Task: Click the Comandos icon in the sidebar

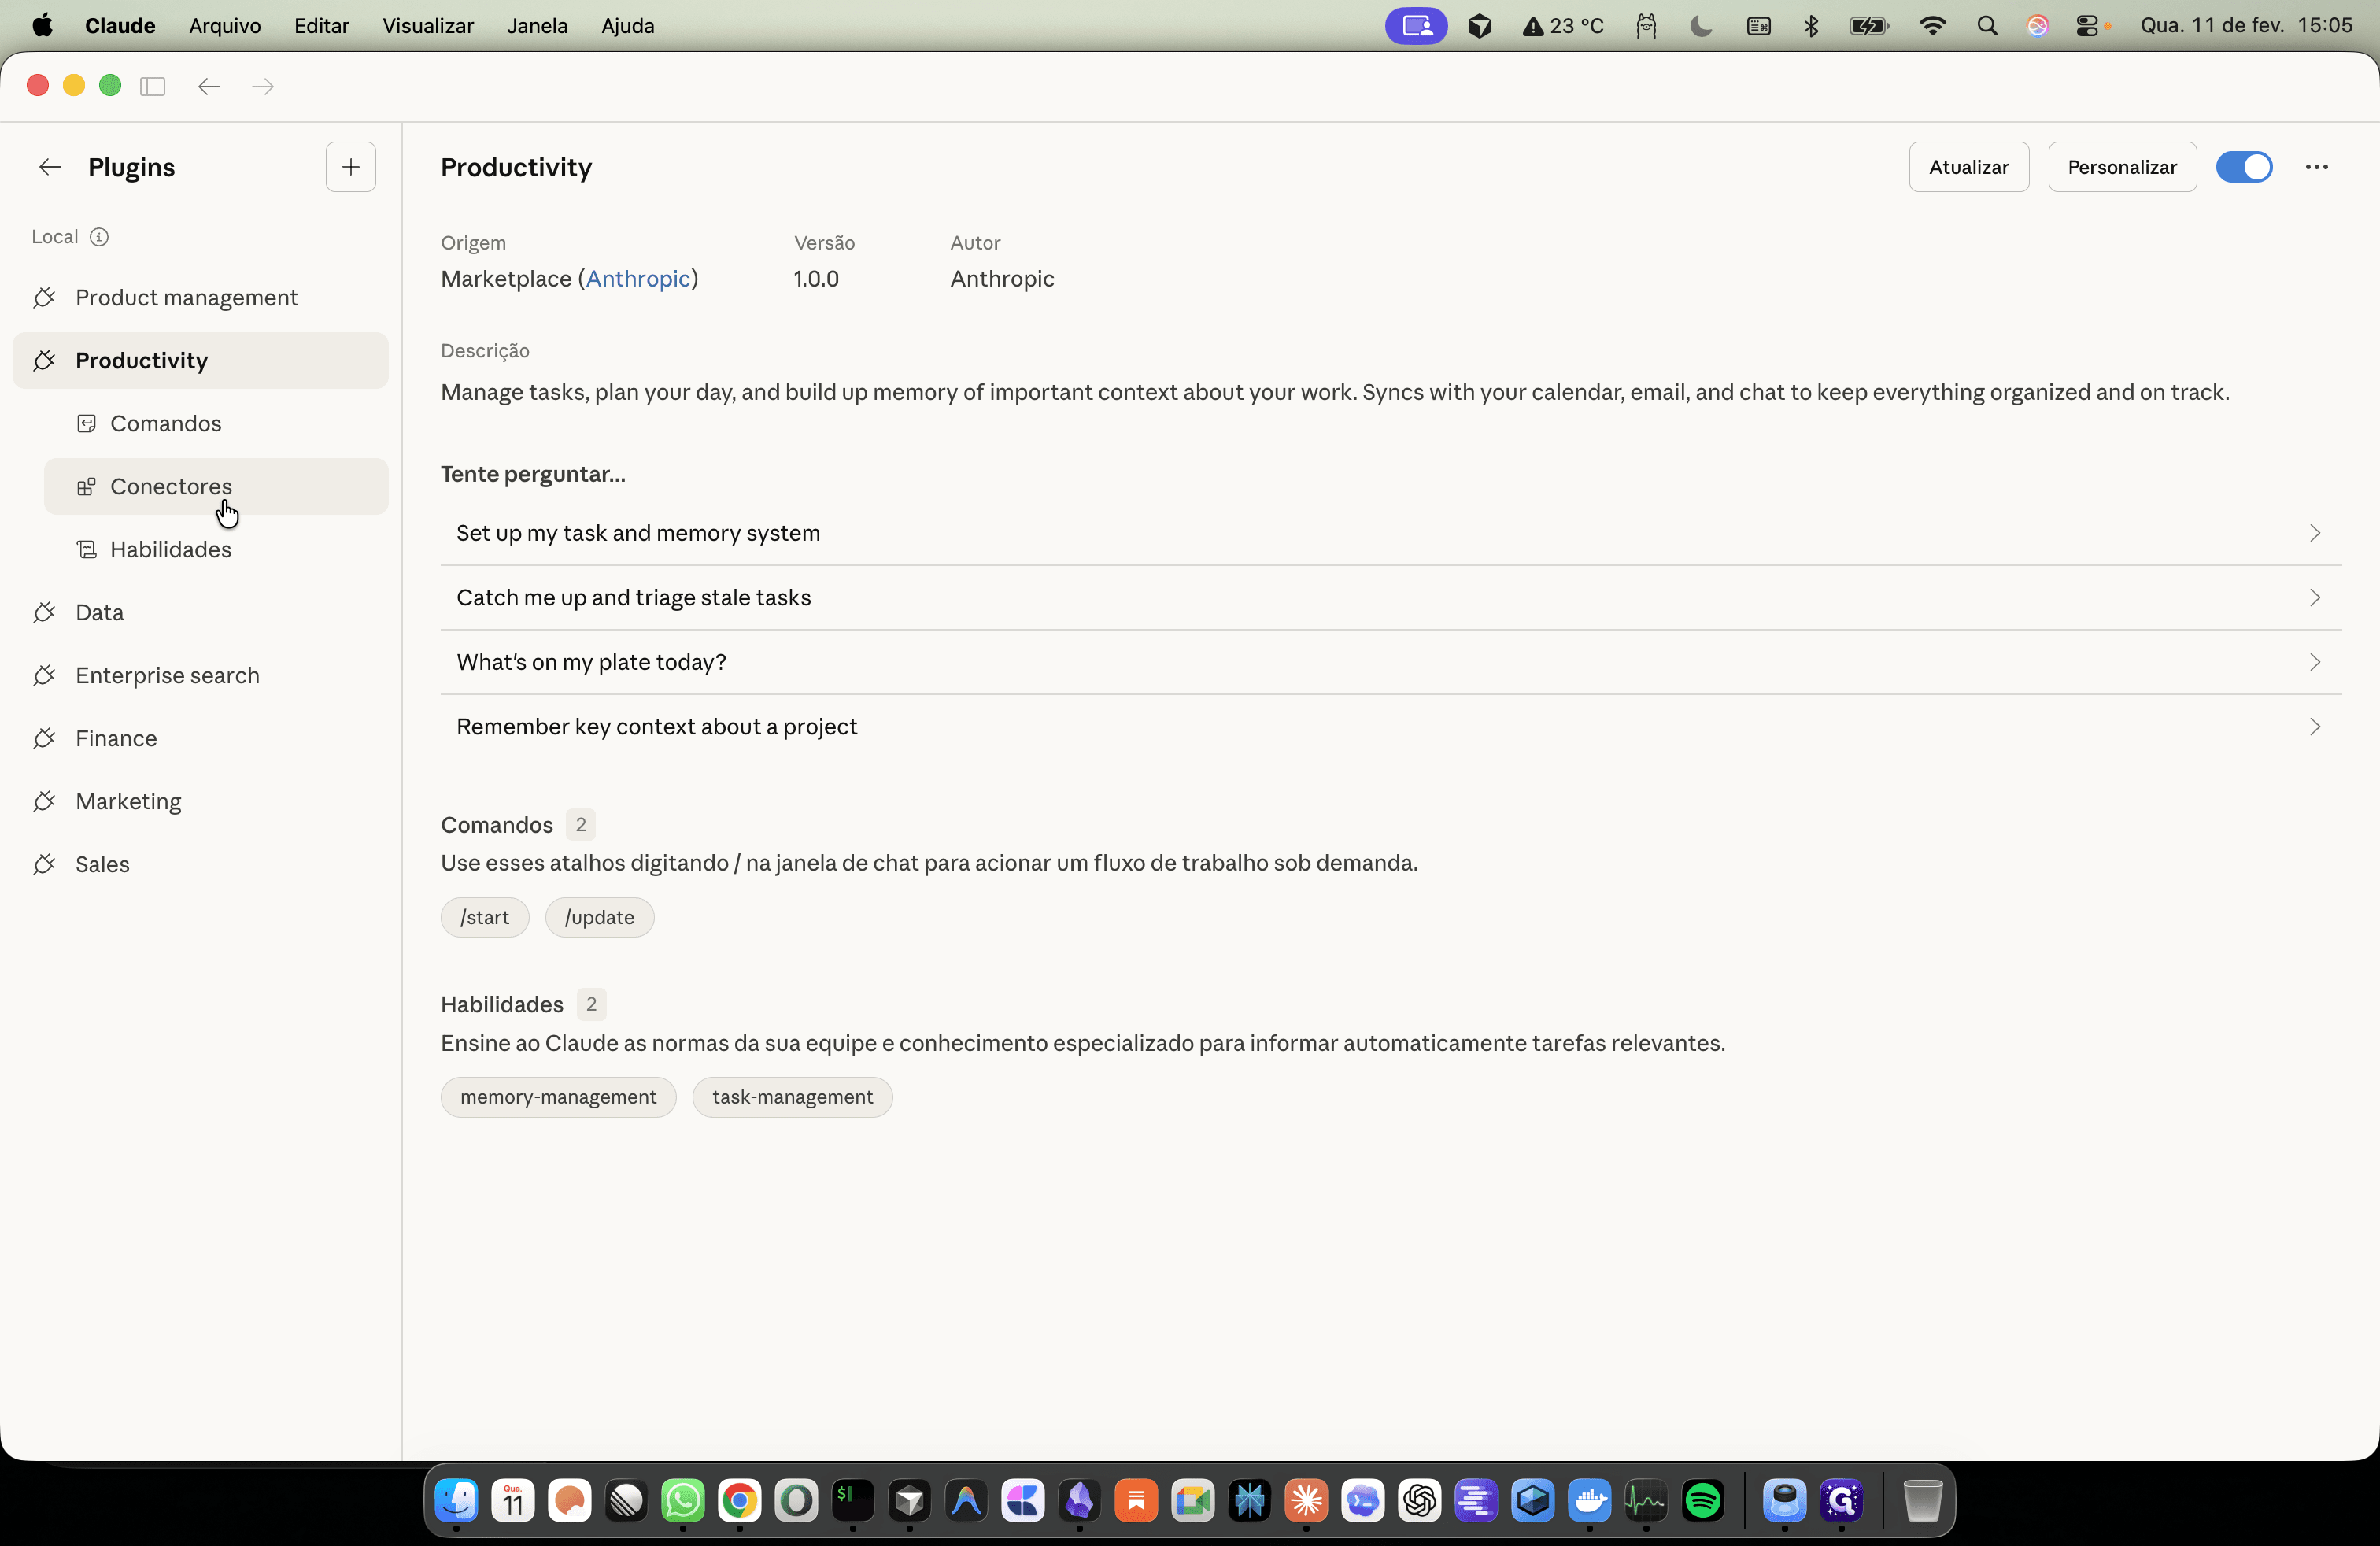Action: coord(87,423)
